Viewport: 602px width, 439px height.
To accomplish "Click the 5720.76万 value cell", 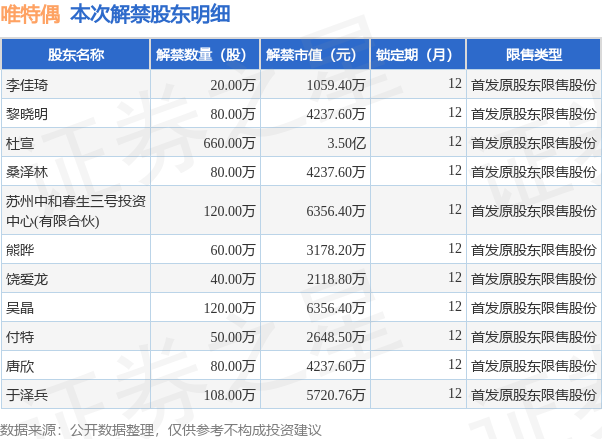I will (x=315, y=395).
